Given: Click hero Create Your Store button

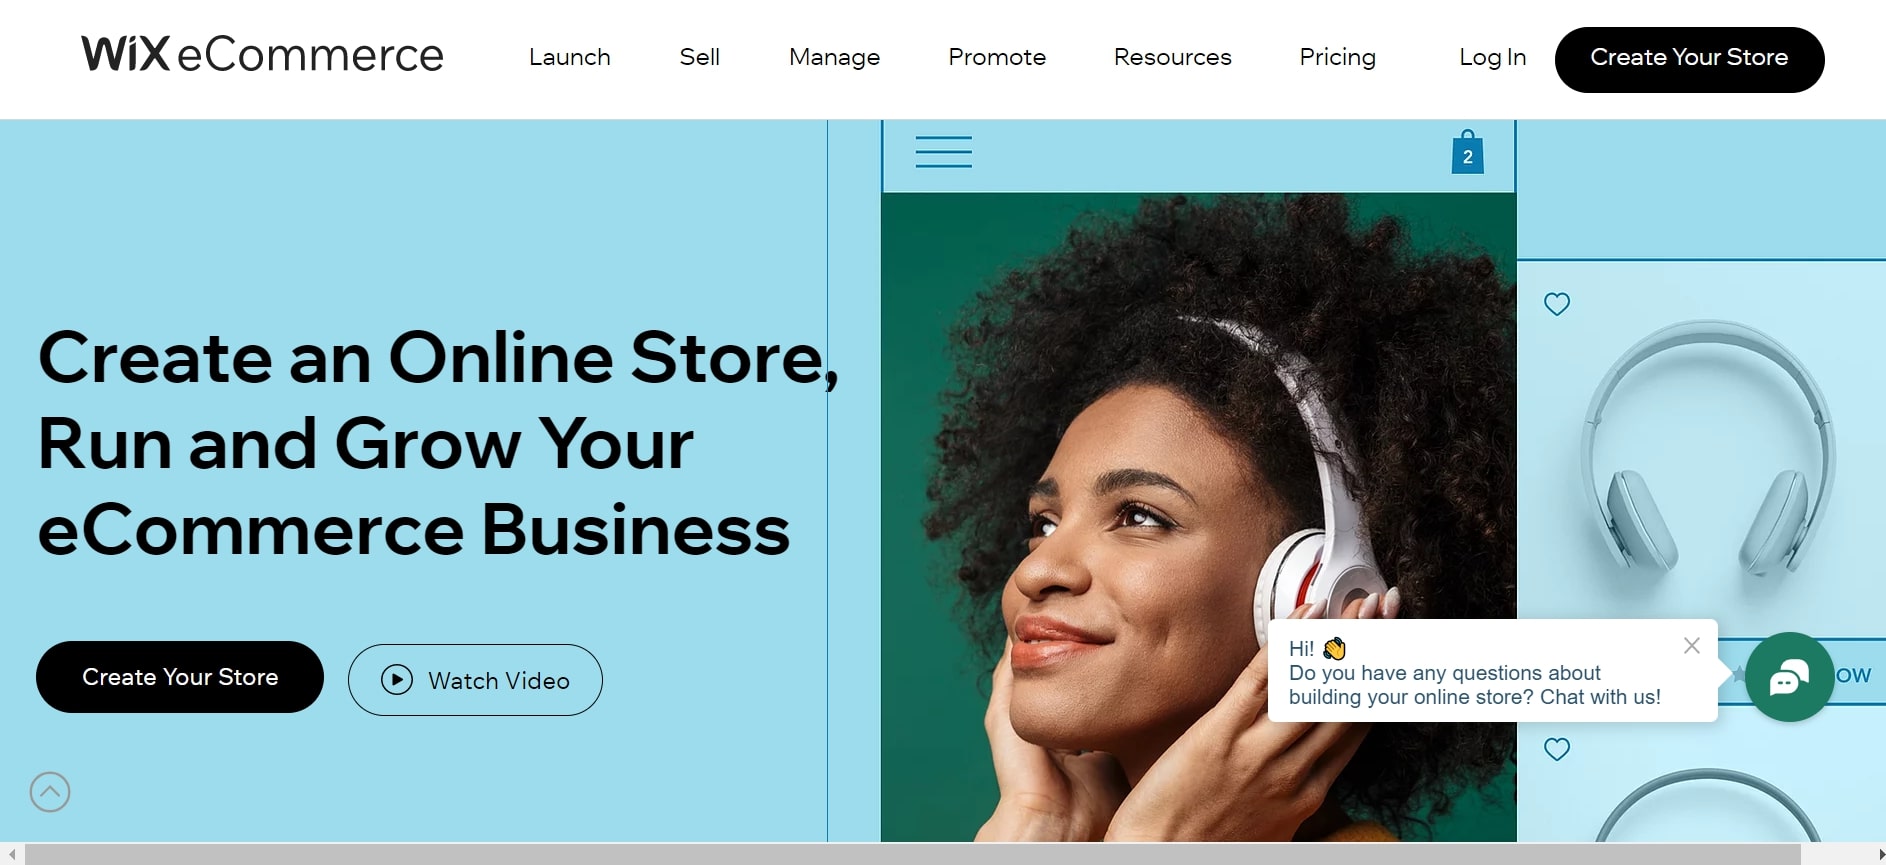Looking at the screenshot, I should (180, 677).
